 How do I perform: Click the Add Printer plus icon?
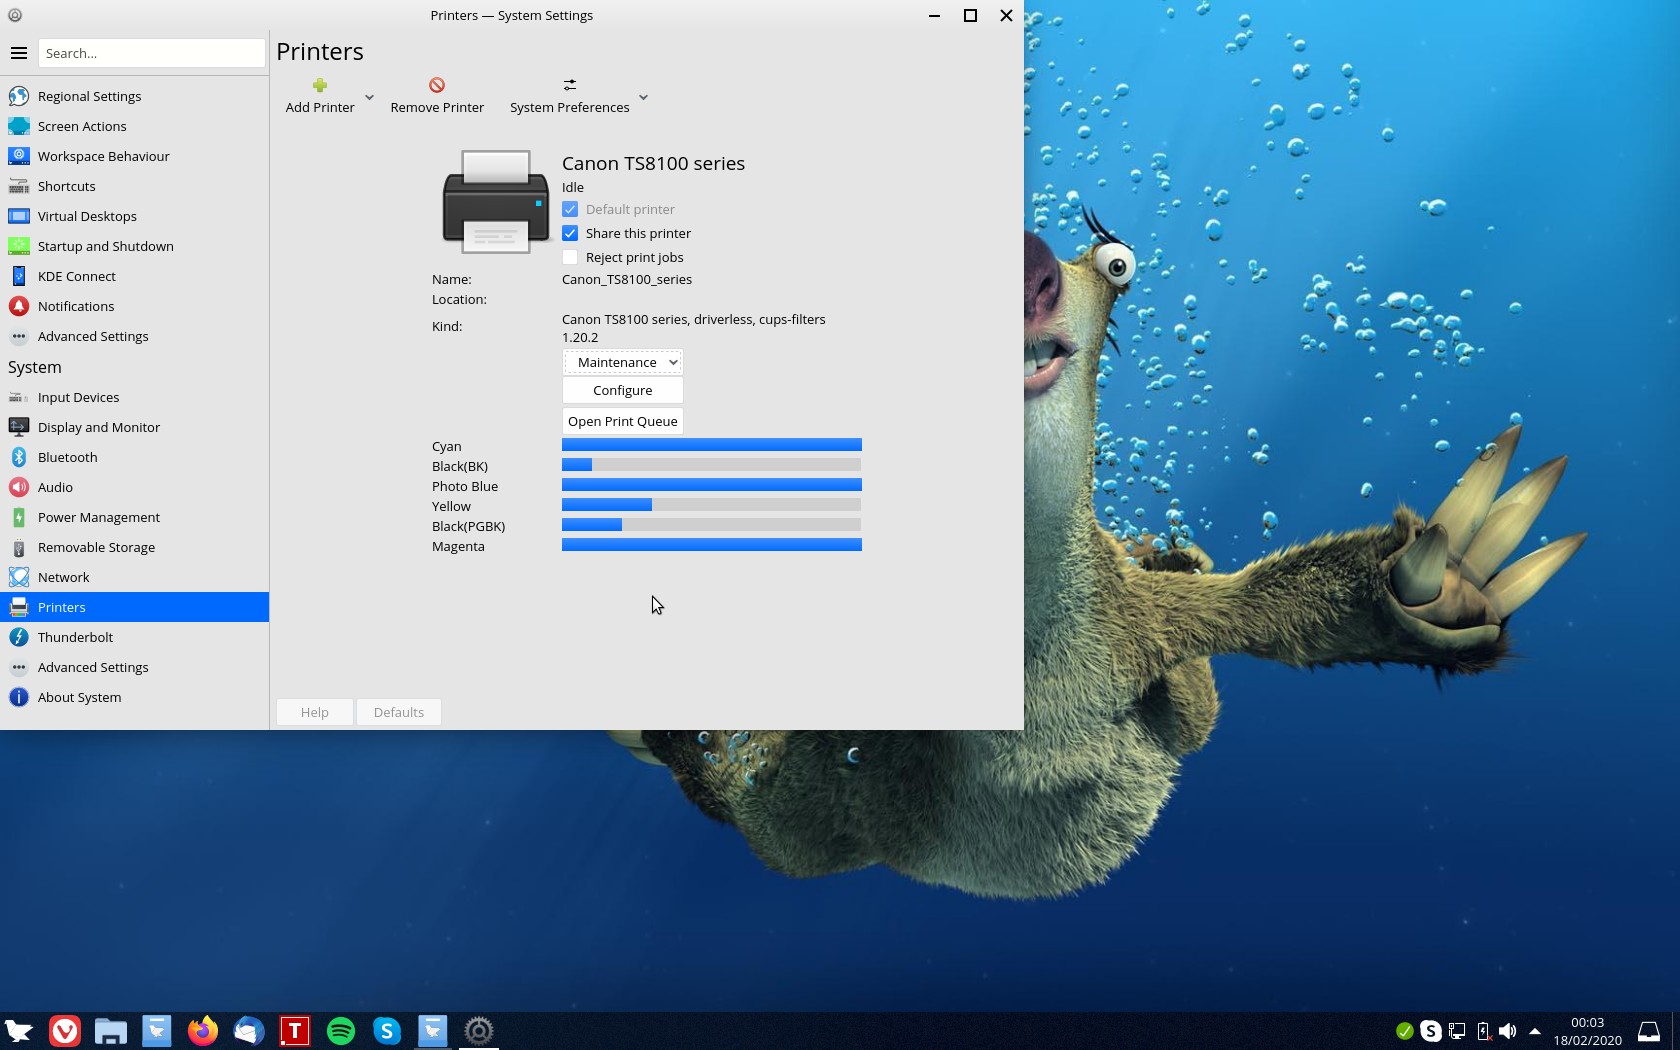tap(320, 86)
